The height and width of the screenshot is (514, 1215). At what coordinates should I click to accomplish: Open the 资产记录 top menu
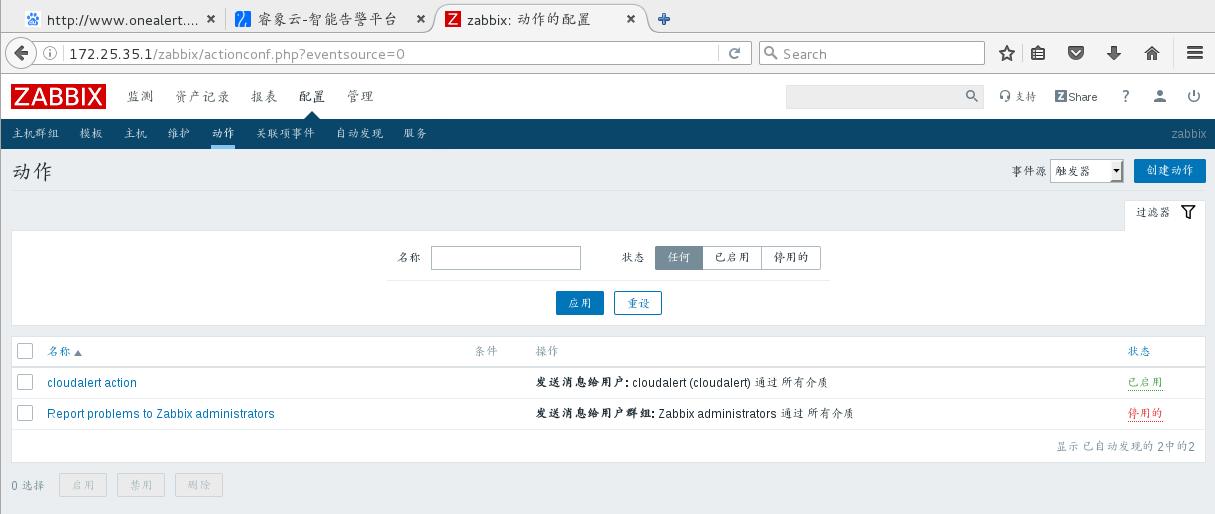point(202,97)
